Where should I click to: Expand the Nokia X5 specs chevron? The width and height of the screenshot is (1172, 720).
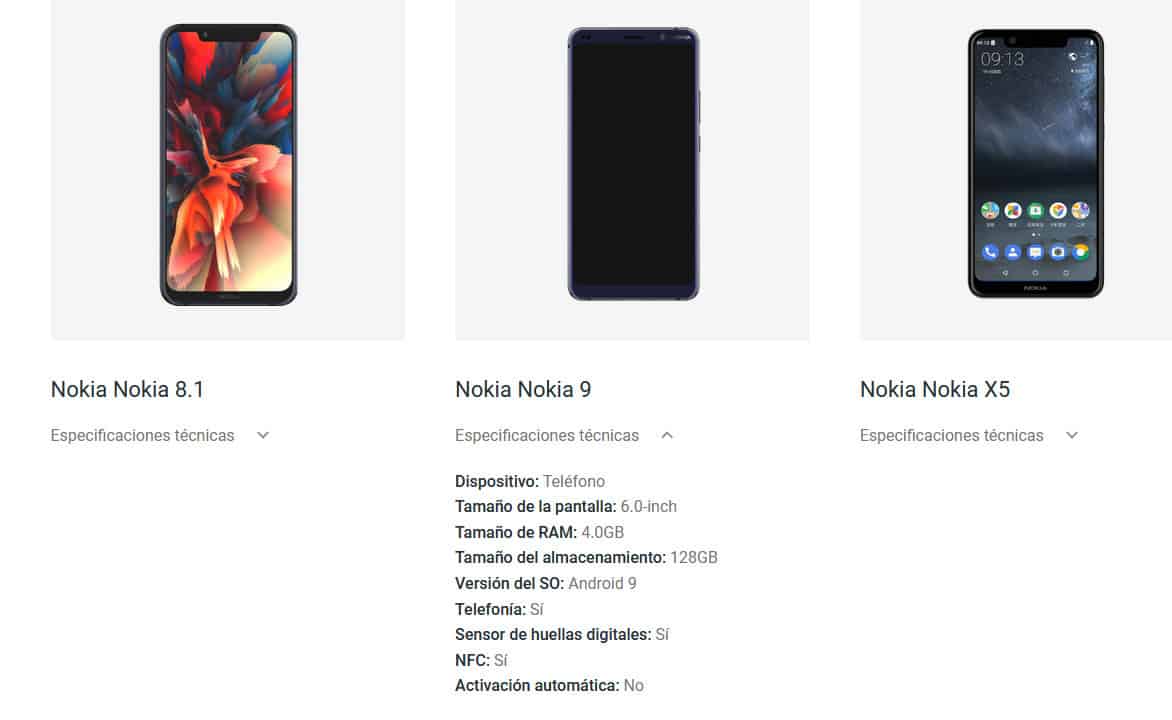1071,435
